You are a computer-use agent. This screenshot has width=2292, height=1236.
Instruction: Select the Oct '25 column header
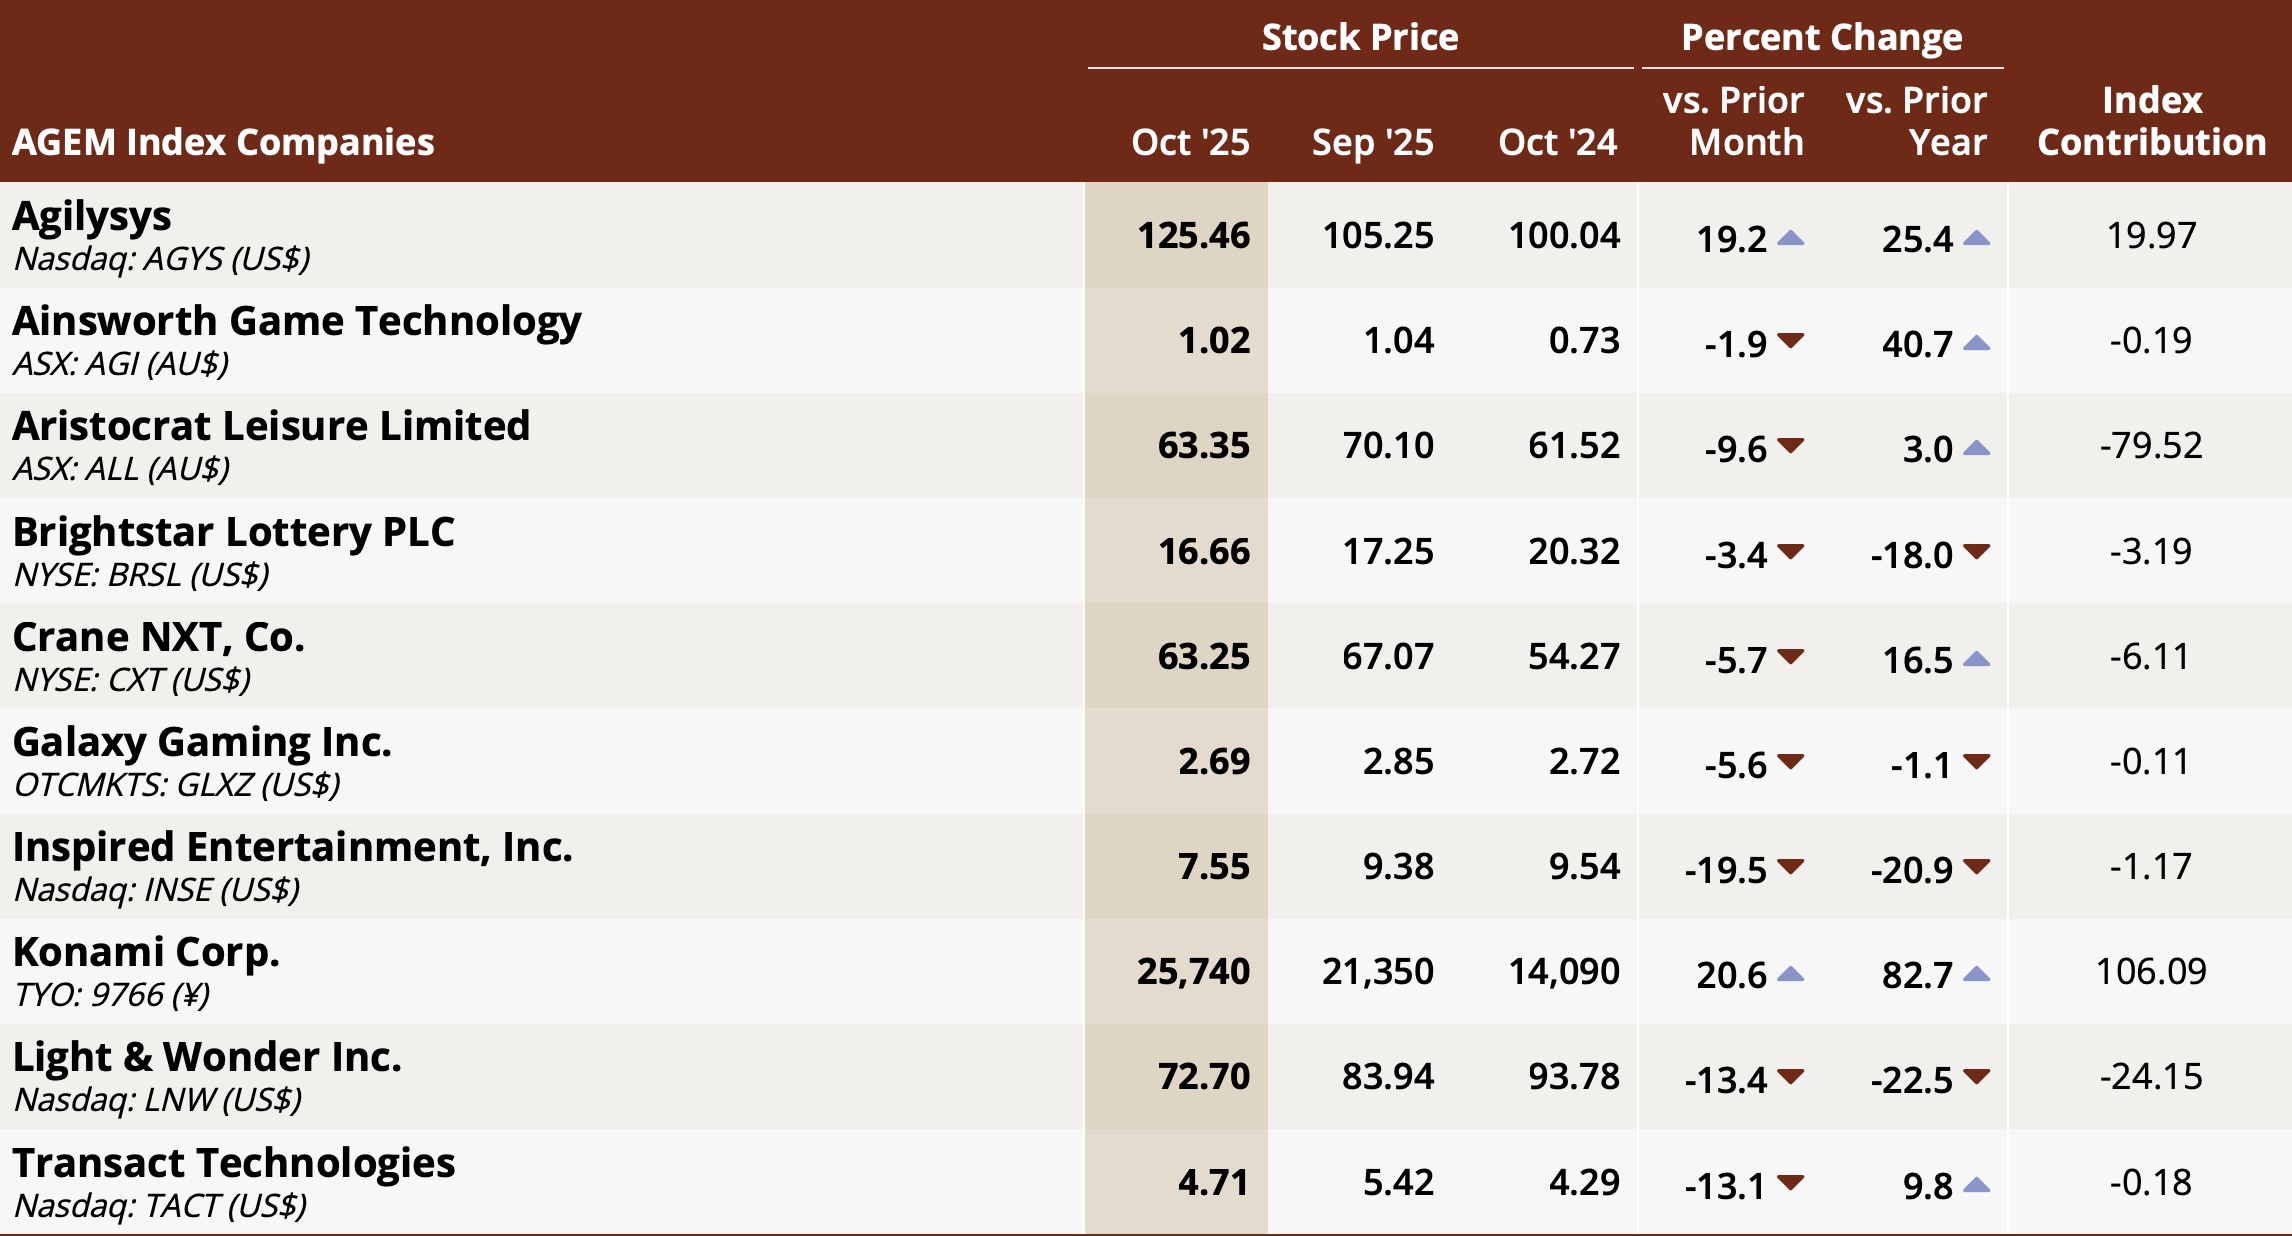1190,142
